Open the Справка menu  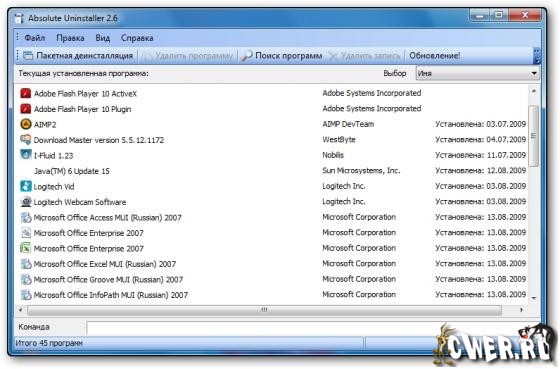point(137,38)
